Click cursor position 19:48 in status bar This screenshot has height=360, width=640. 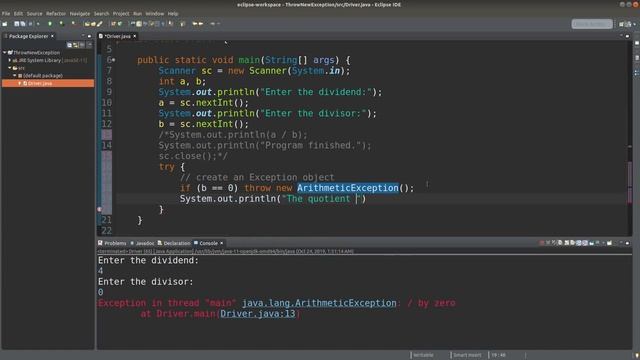tap(498, 355)
